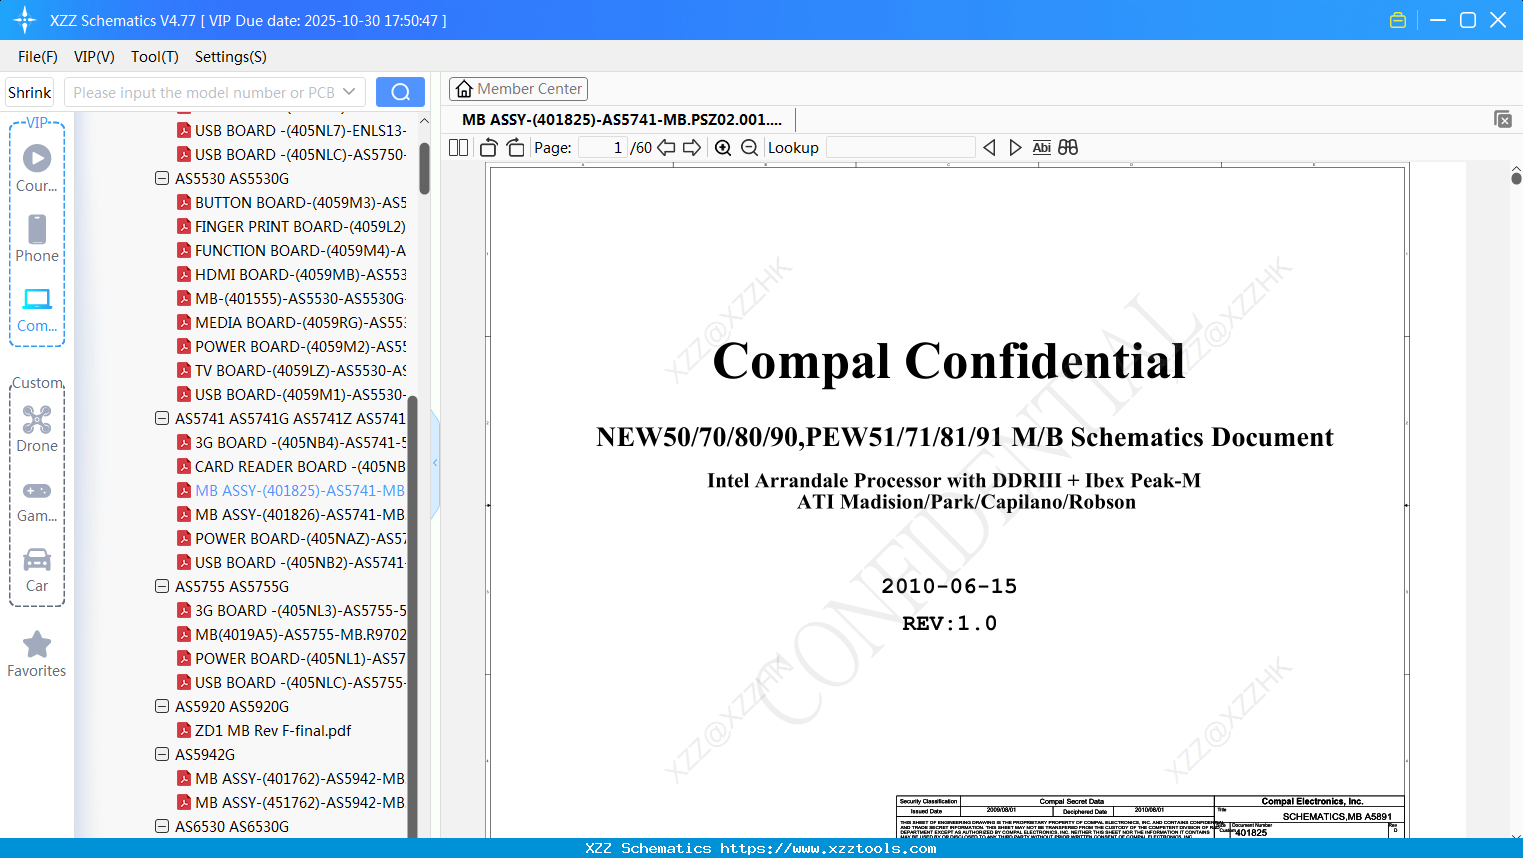
Task: Zoom in on the schematic
Action: coord(723,148)
